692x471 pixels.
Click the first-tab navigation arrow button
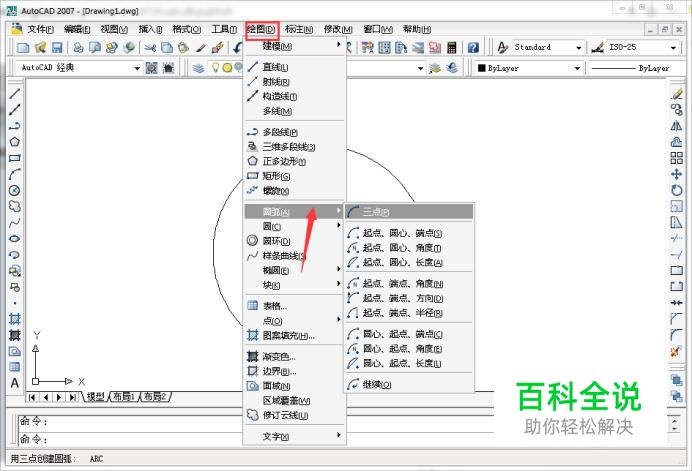point(32,397)
